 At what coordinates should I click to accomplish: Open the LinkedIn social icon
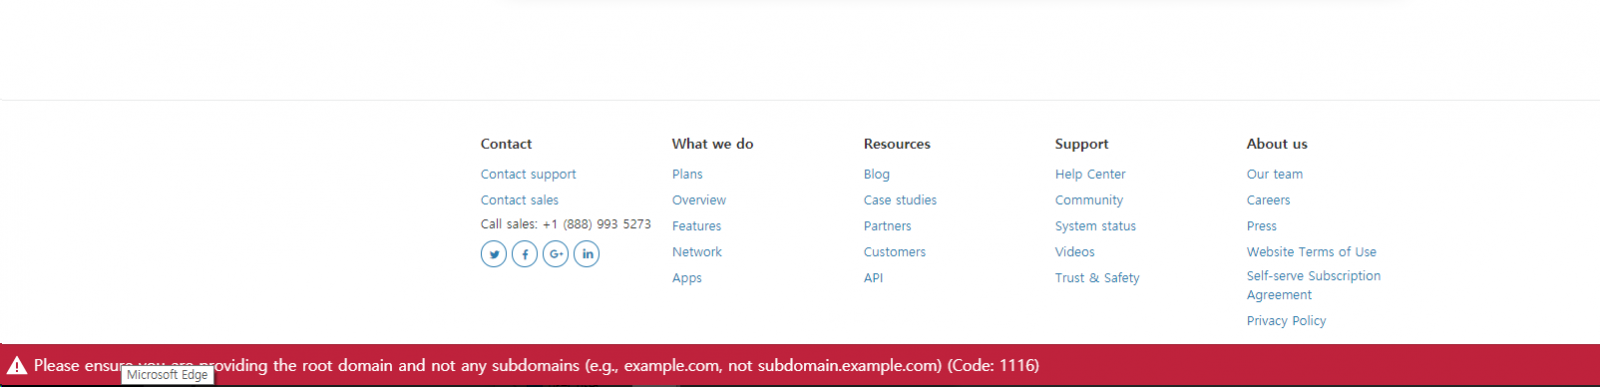(587, 254)
